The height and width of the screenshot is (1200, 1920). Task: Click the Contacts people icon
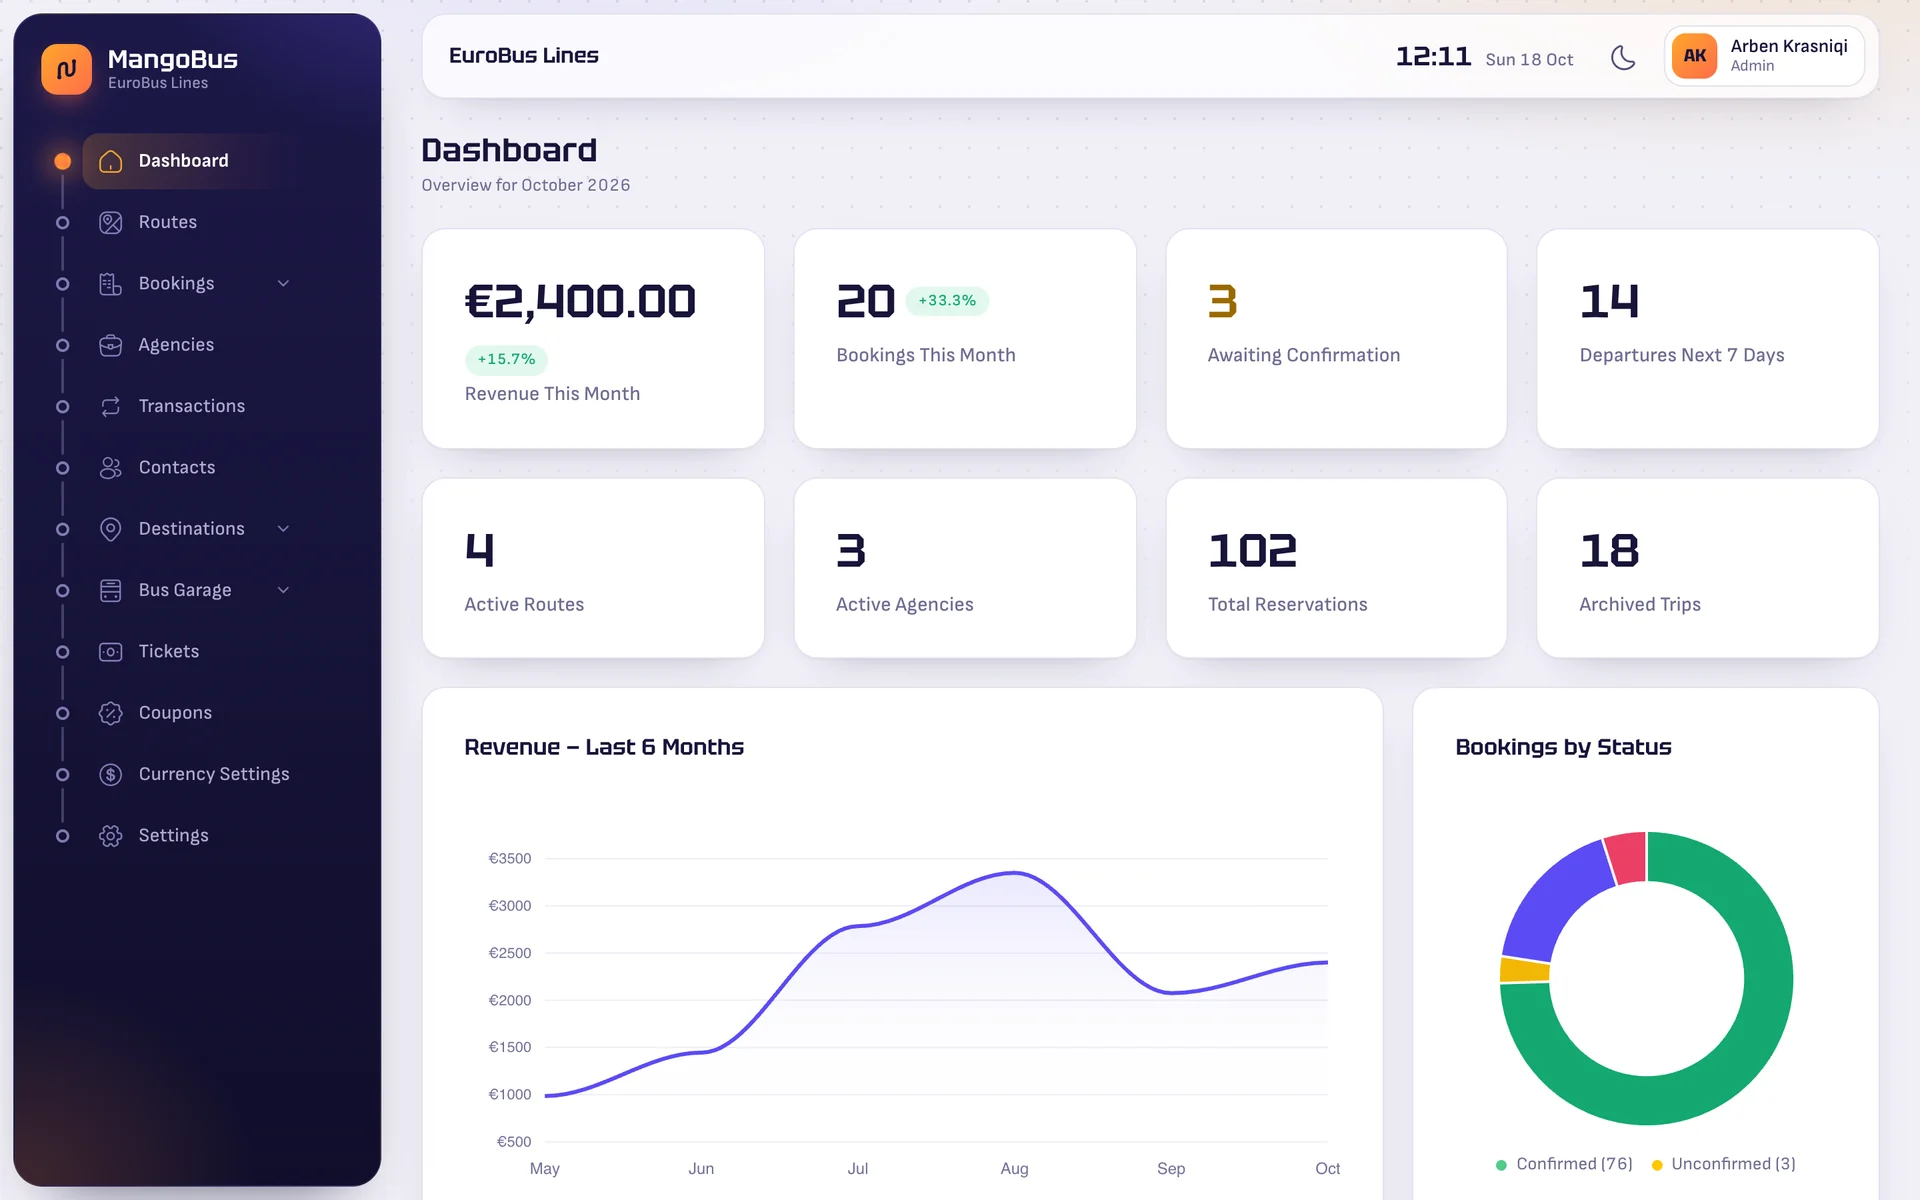tap(111, 468)
